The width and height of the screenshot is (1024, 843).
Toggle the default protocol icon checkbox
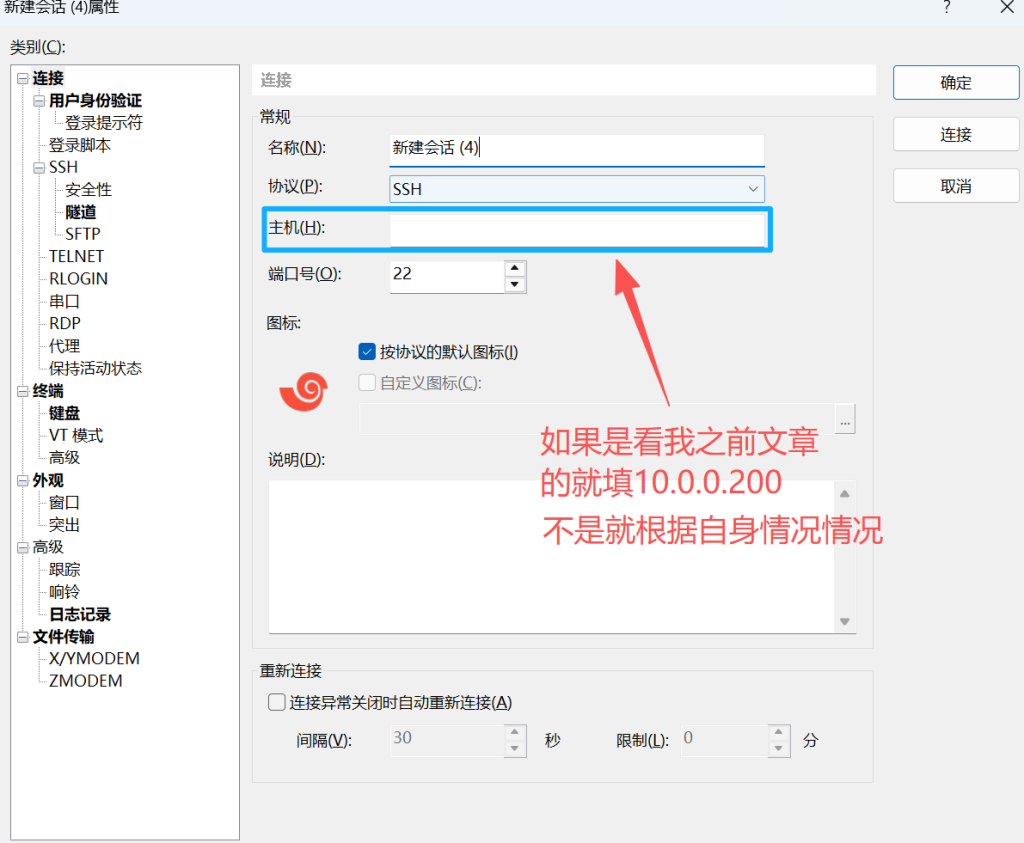pos(367,352)
